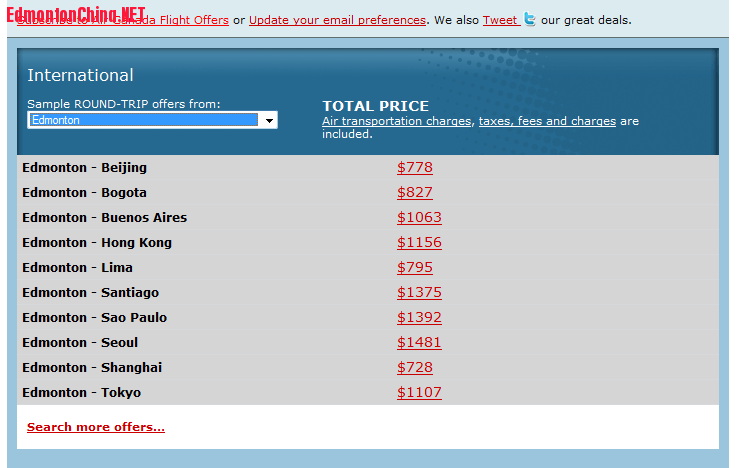Open the $1392 Sao Paulo fare
The image size is (737, 468).
(419, 317)
